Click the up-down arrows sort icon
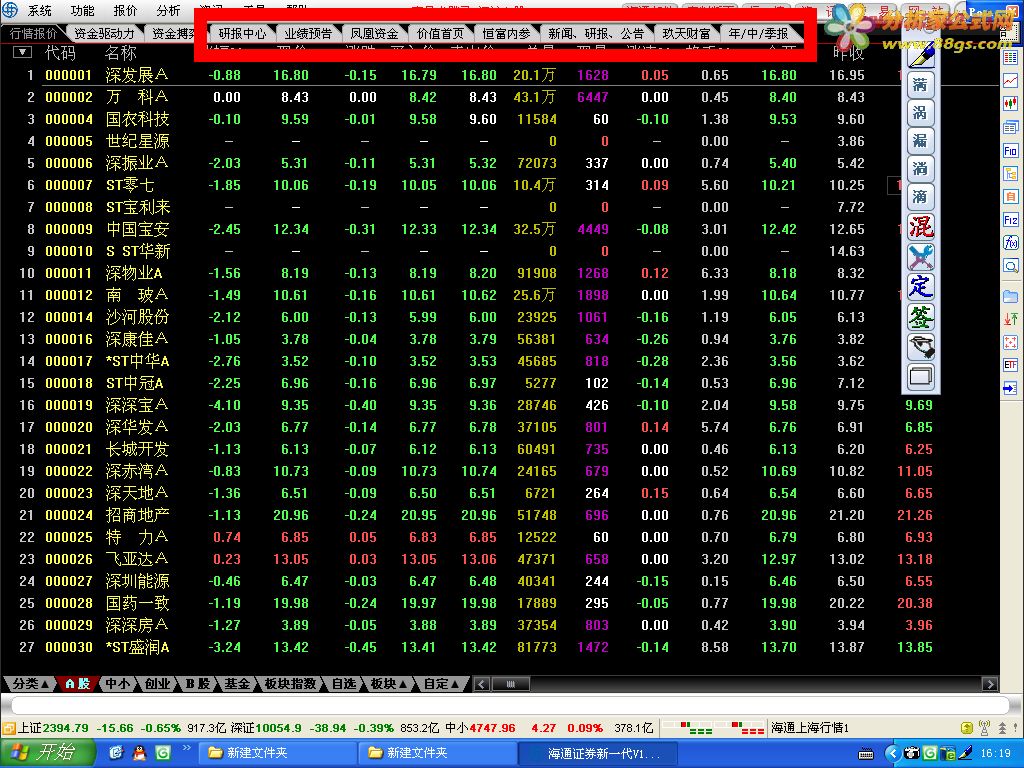 pos(1010,319)
